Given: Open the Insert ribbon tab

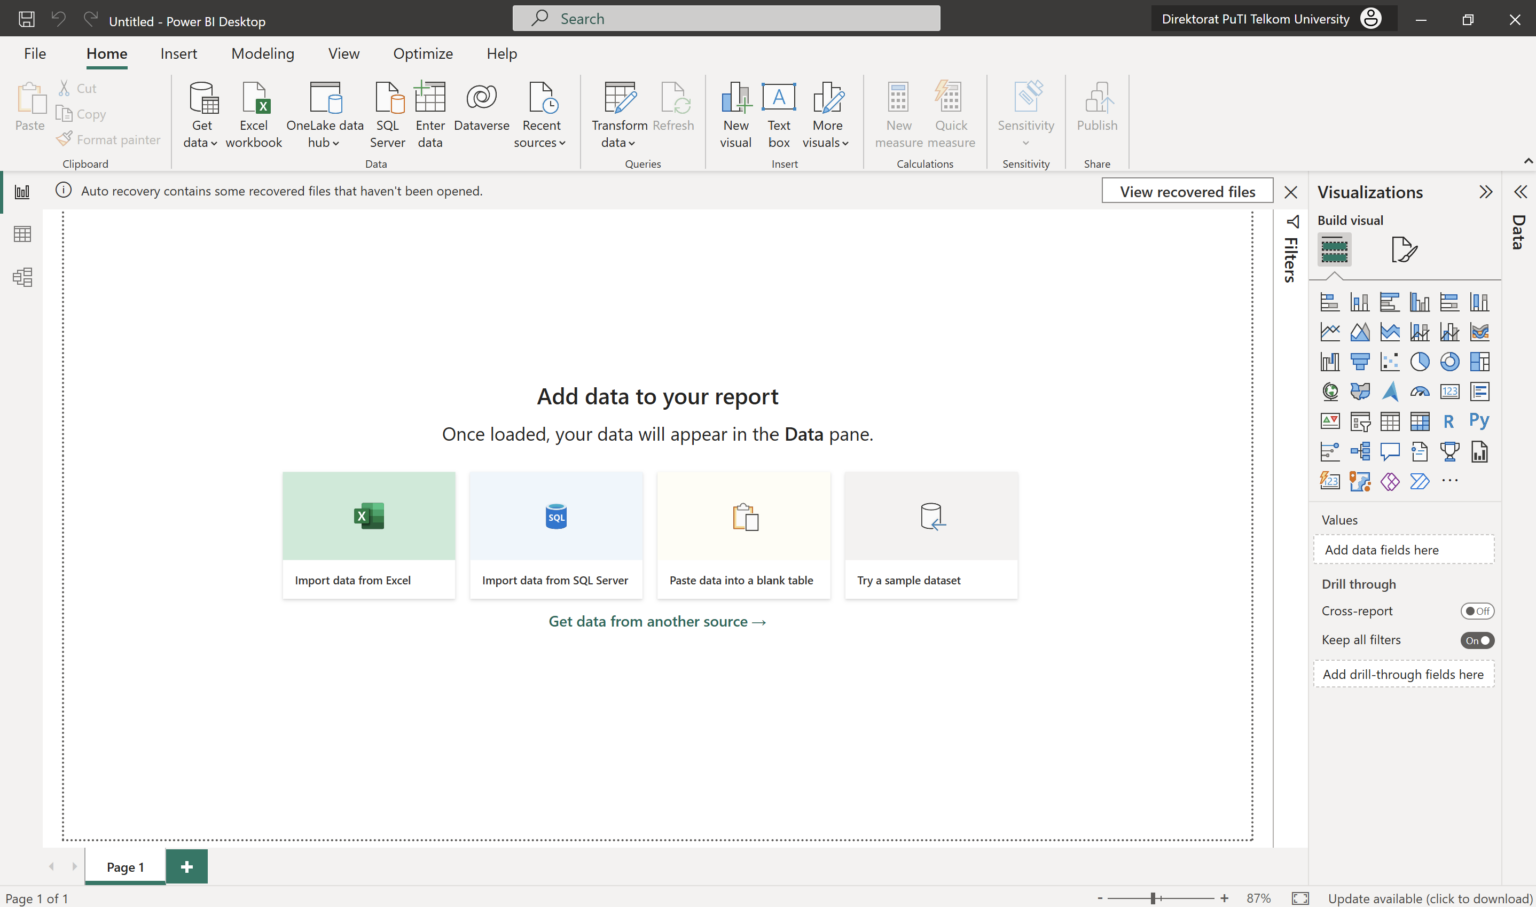Looking at the screenshot, I should (179, 53).
